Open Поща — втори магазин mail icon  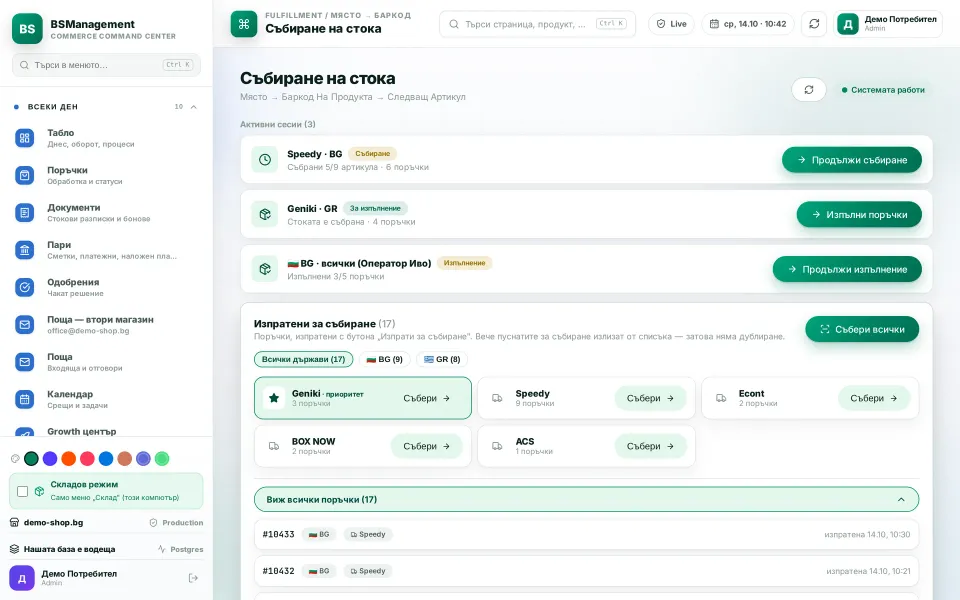point(24,324)
